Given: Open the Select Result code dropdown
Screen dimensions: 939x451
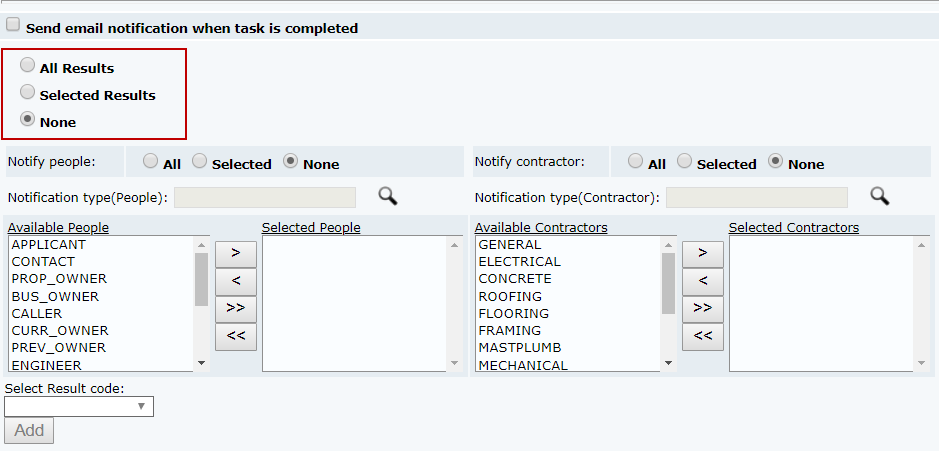Looking at the screenshot, I should click(79, 406).
